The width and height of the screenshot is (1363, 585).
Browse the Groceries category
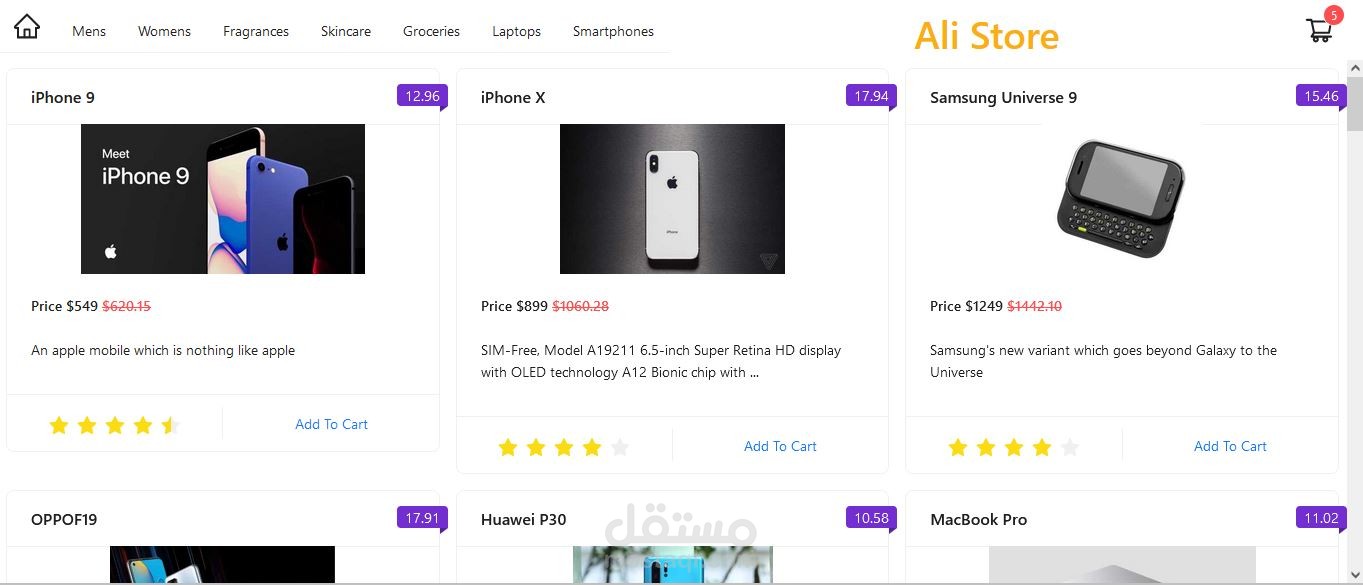coord(431,31)
